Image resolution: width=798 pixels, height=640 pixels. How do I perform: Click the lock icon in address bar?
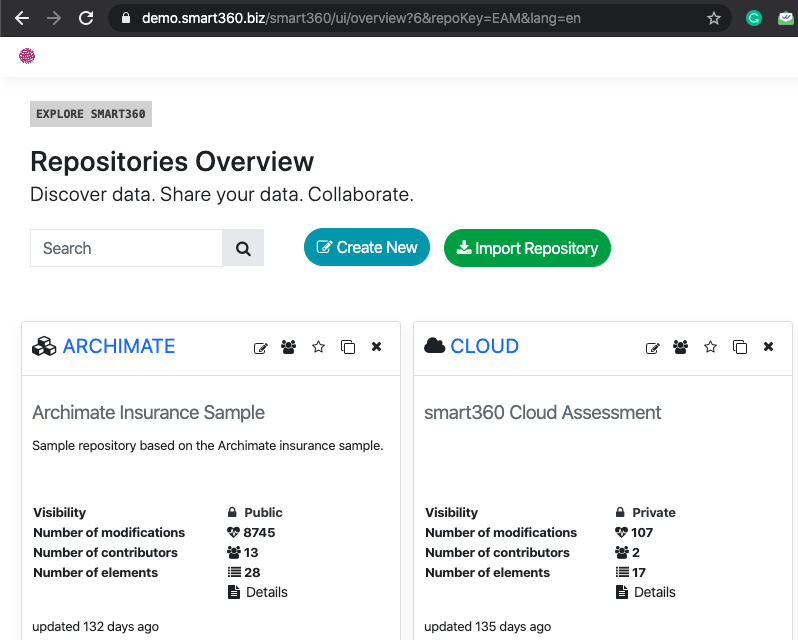click(x=126, y=18)
